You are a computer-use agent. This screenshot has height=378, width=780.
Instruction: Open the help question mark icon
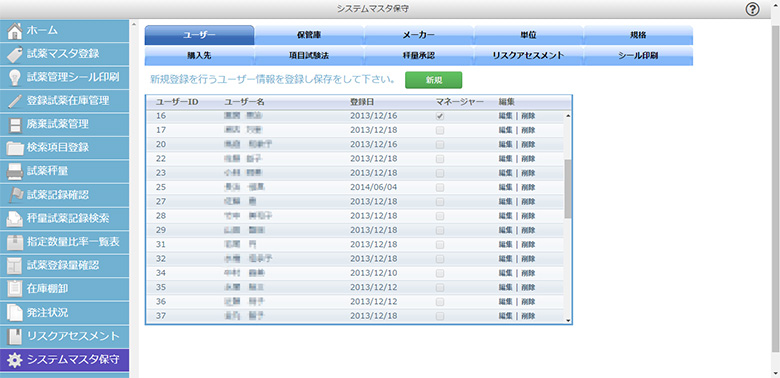[752, 9]
